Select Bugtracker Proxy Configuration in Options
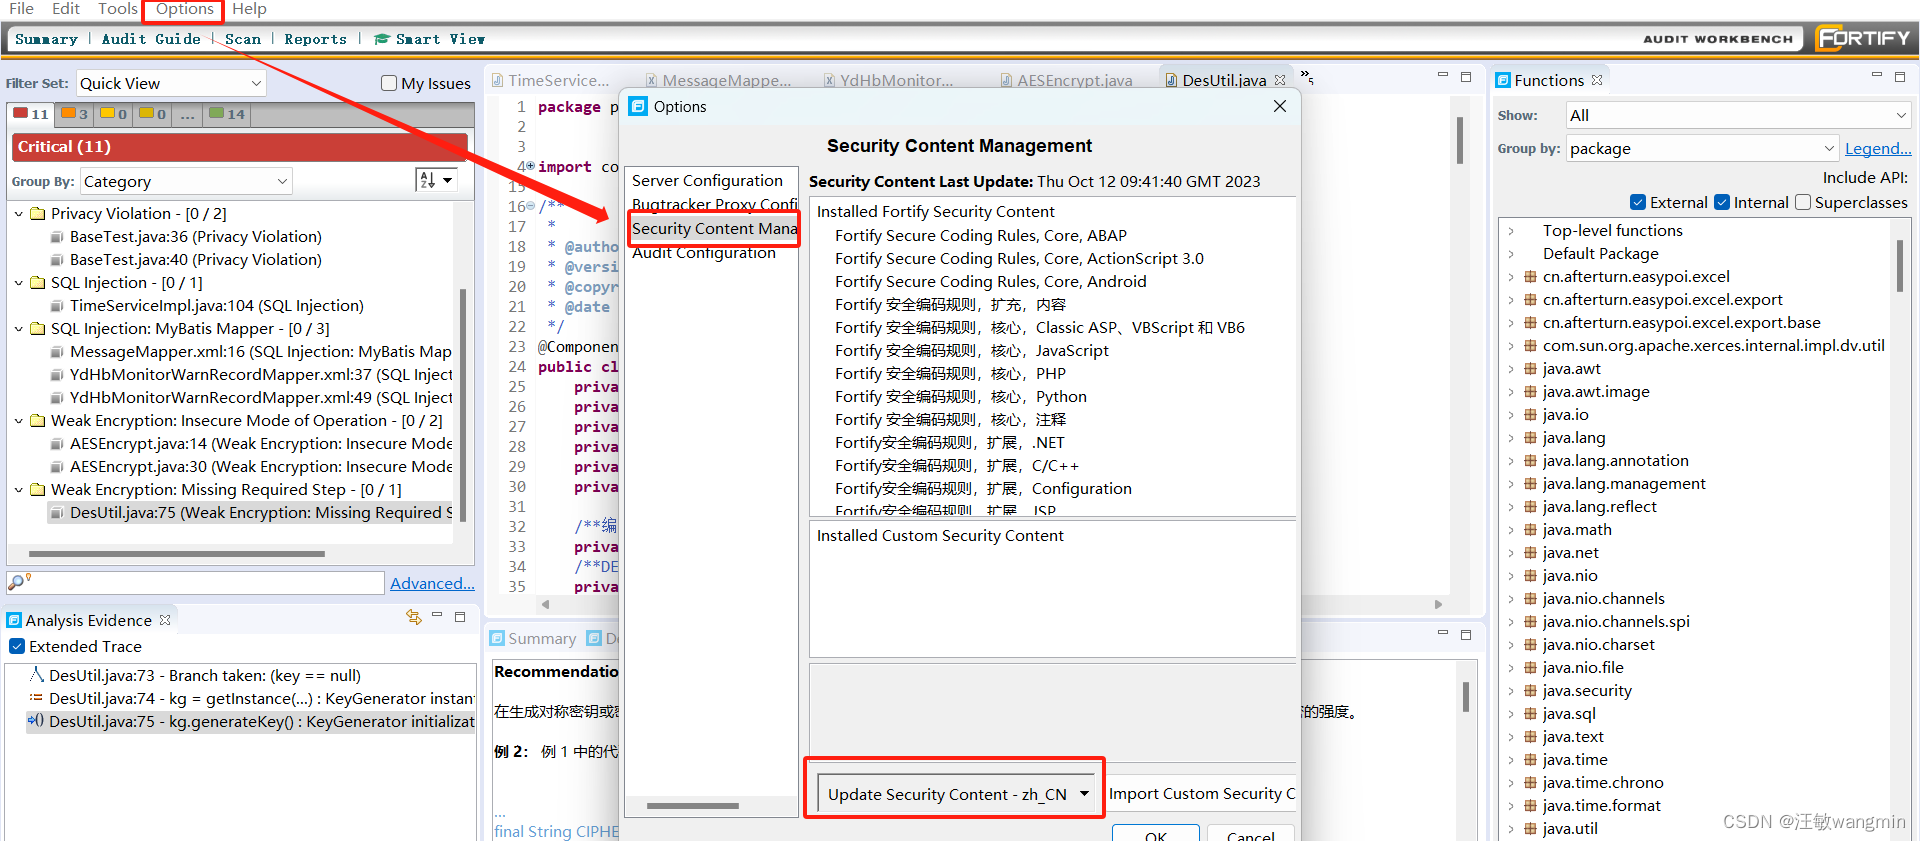1920x841 pixels. (x=714, y=204)
